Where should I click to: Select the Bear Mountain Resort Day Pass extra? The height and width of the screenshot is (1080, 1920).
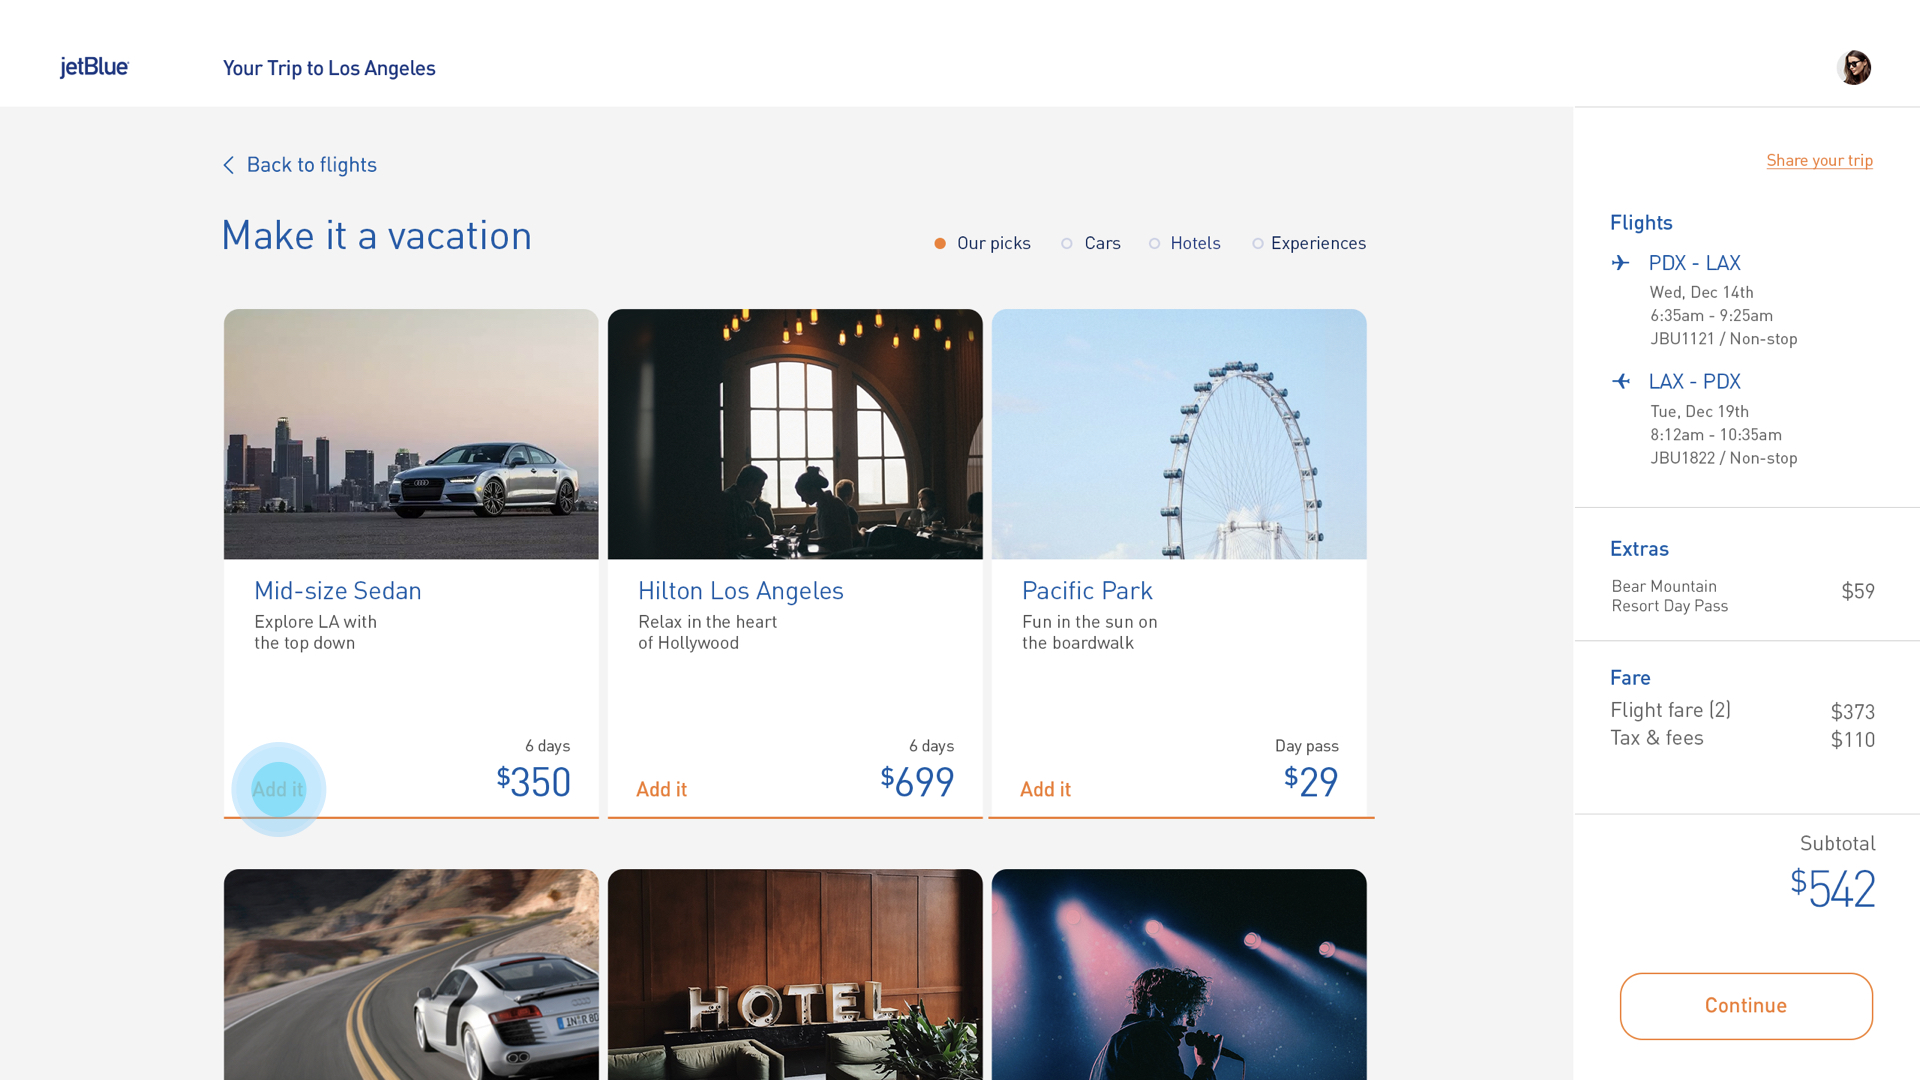click(1668, 596)
